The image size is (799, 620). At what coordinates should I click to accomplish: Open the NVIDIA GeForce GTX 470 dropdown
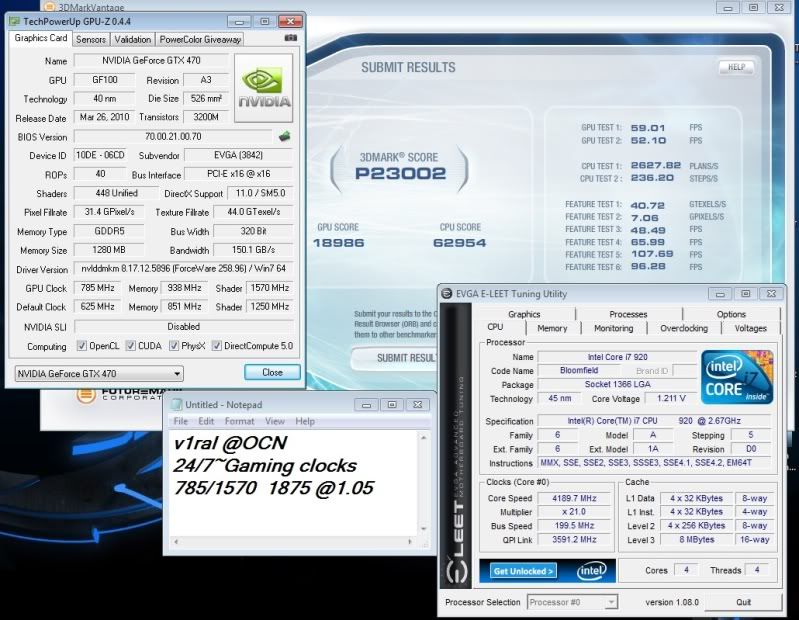(99, 373)
